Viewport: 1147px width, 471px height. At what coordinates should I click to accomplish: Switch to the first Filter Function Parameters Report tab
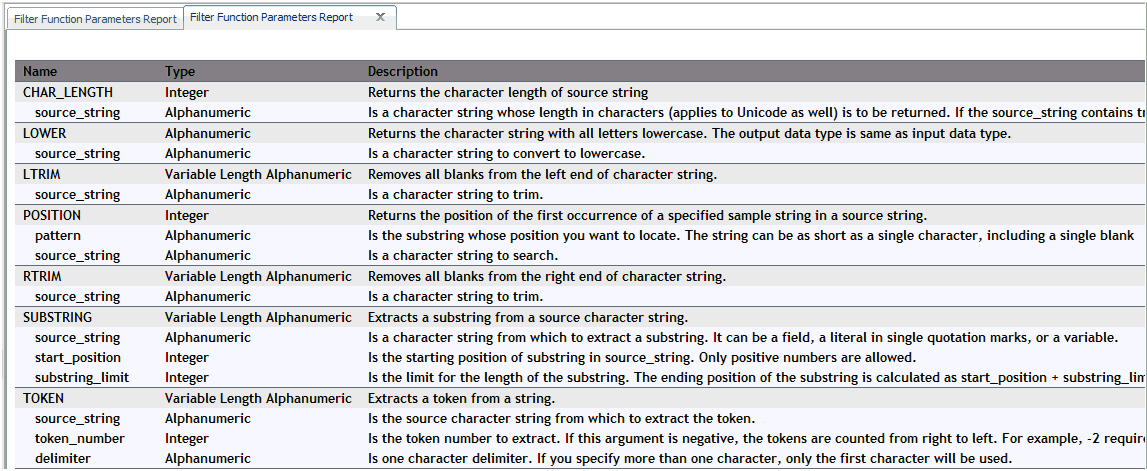[94, 19]
